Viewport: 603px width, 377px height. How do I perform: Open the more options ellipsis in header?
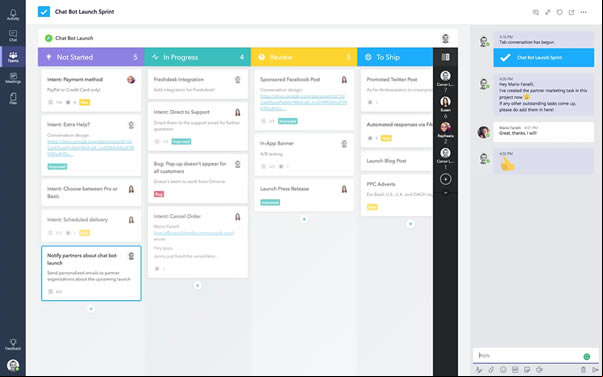583,12
